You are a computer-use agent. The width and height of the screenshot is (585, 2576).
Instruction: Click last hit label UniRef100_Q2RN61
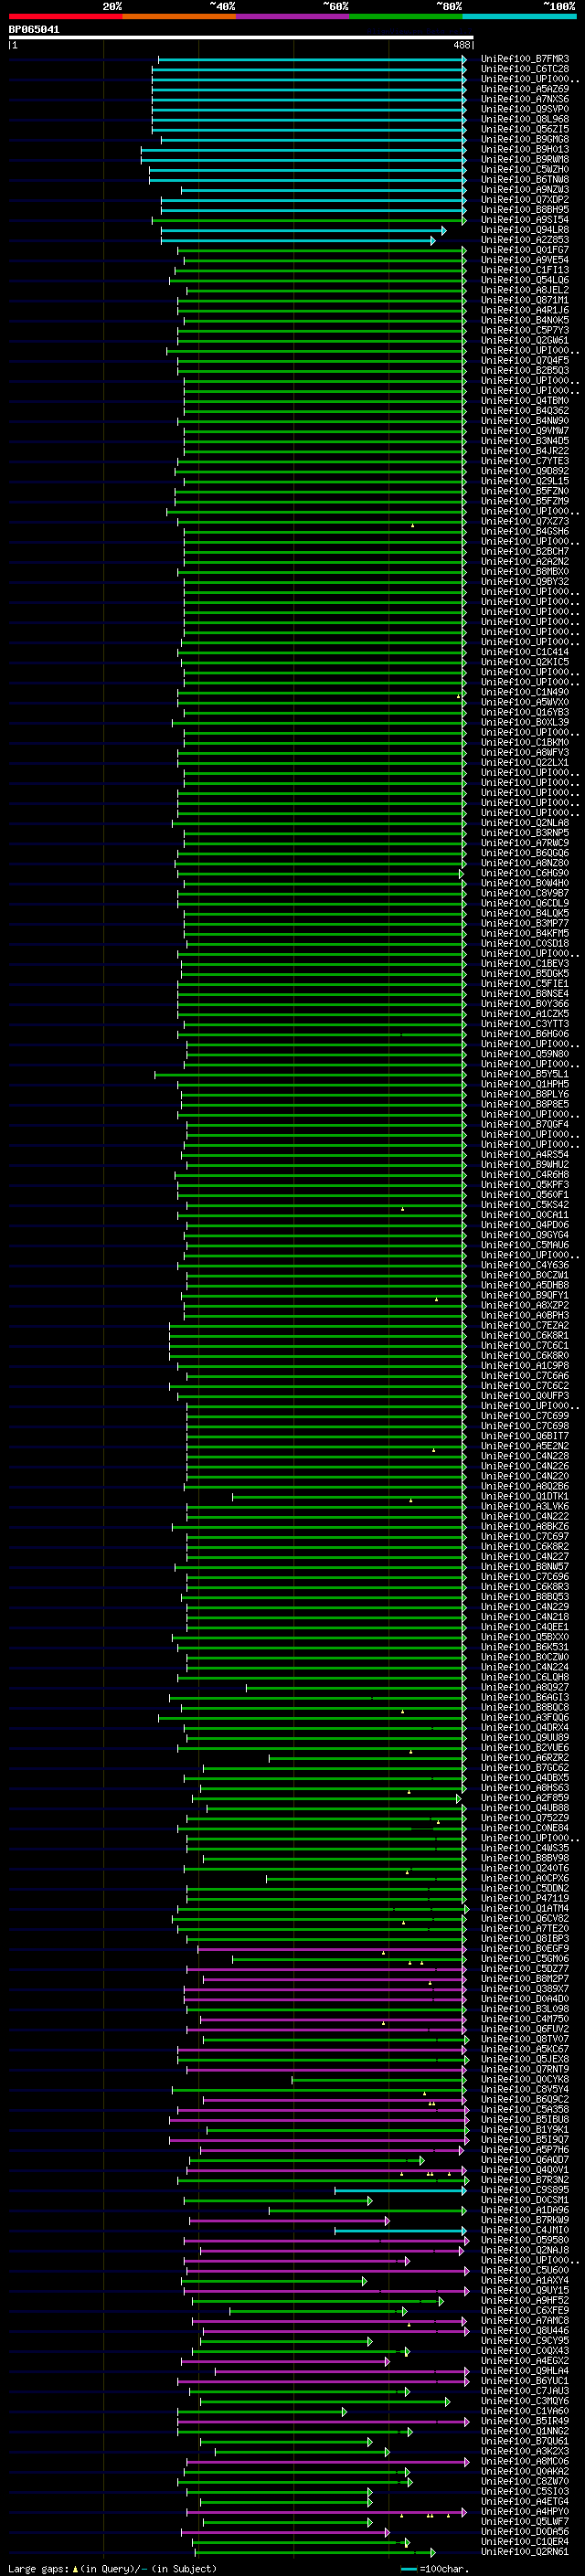point(524,2552)
